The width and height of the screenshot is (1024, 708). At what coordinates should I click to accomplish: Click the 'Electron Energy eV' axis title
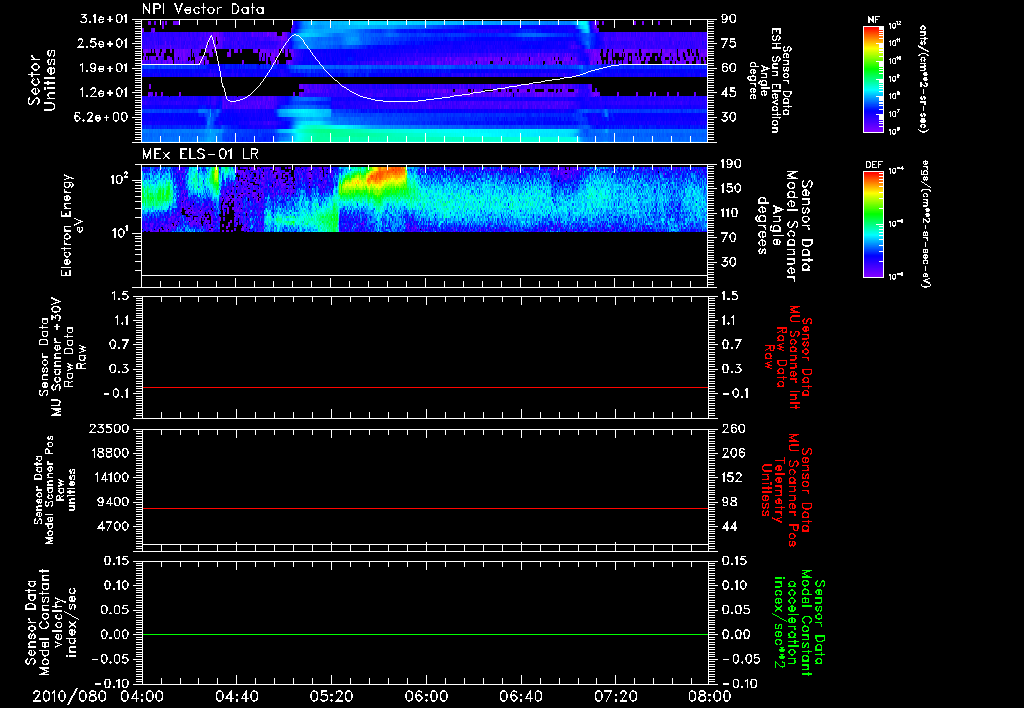[73, 225]
